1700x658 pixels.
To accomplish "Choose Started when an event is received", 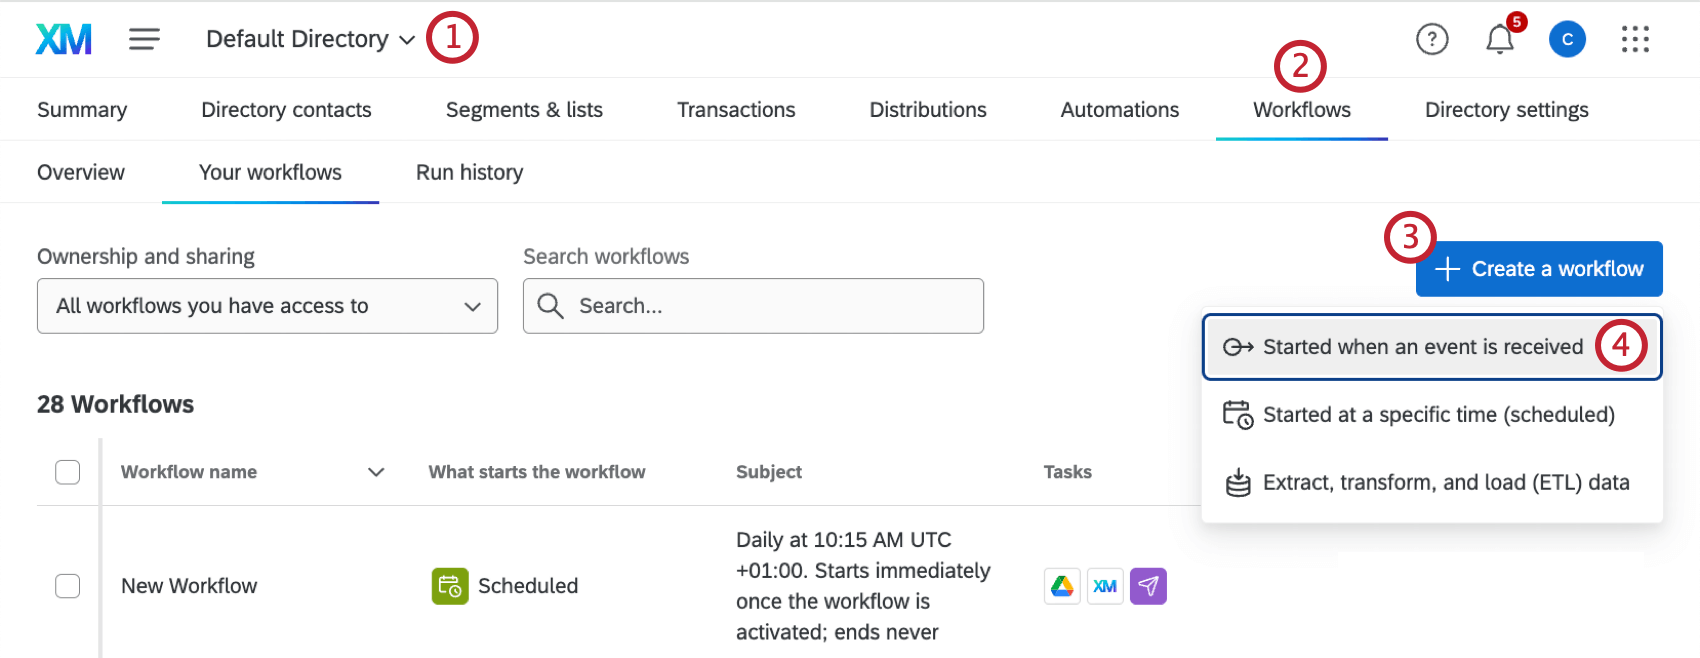I will (1422, 347).
